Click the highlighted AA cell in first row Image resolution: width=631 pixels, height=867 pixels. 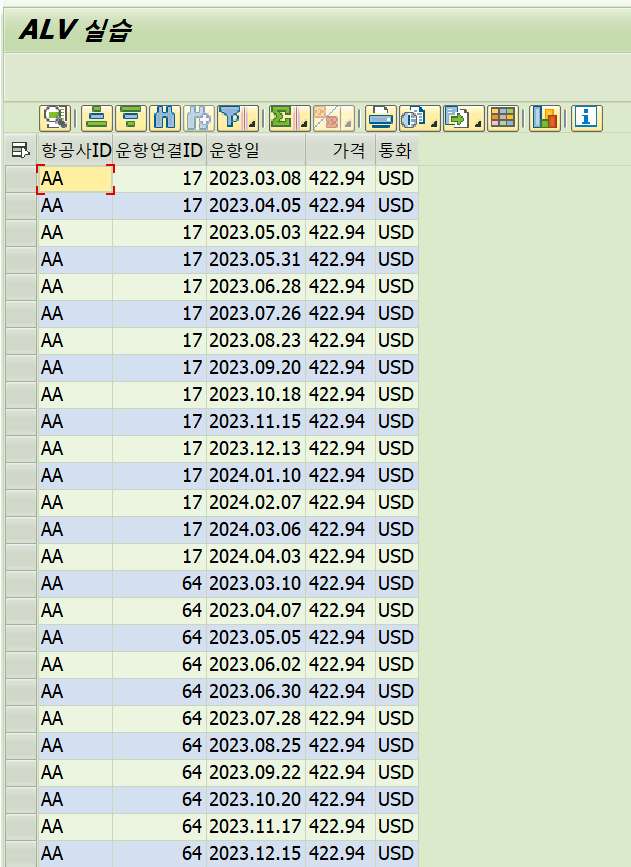pyautogui.click(x=75, y=179)
